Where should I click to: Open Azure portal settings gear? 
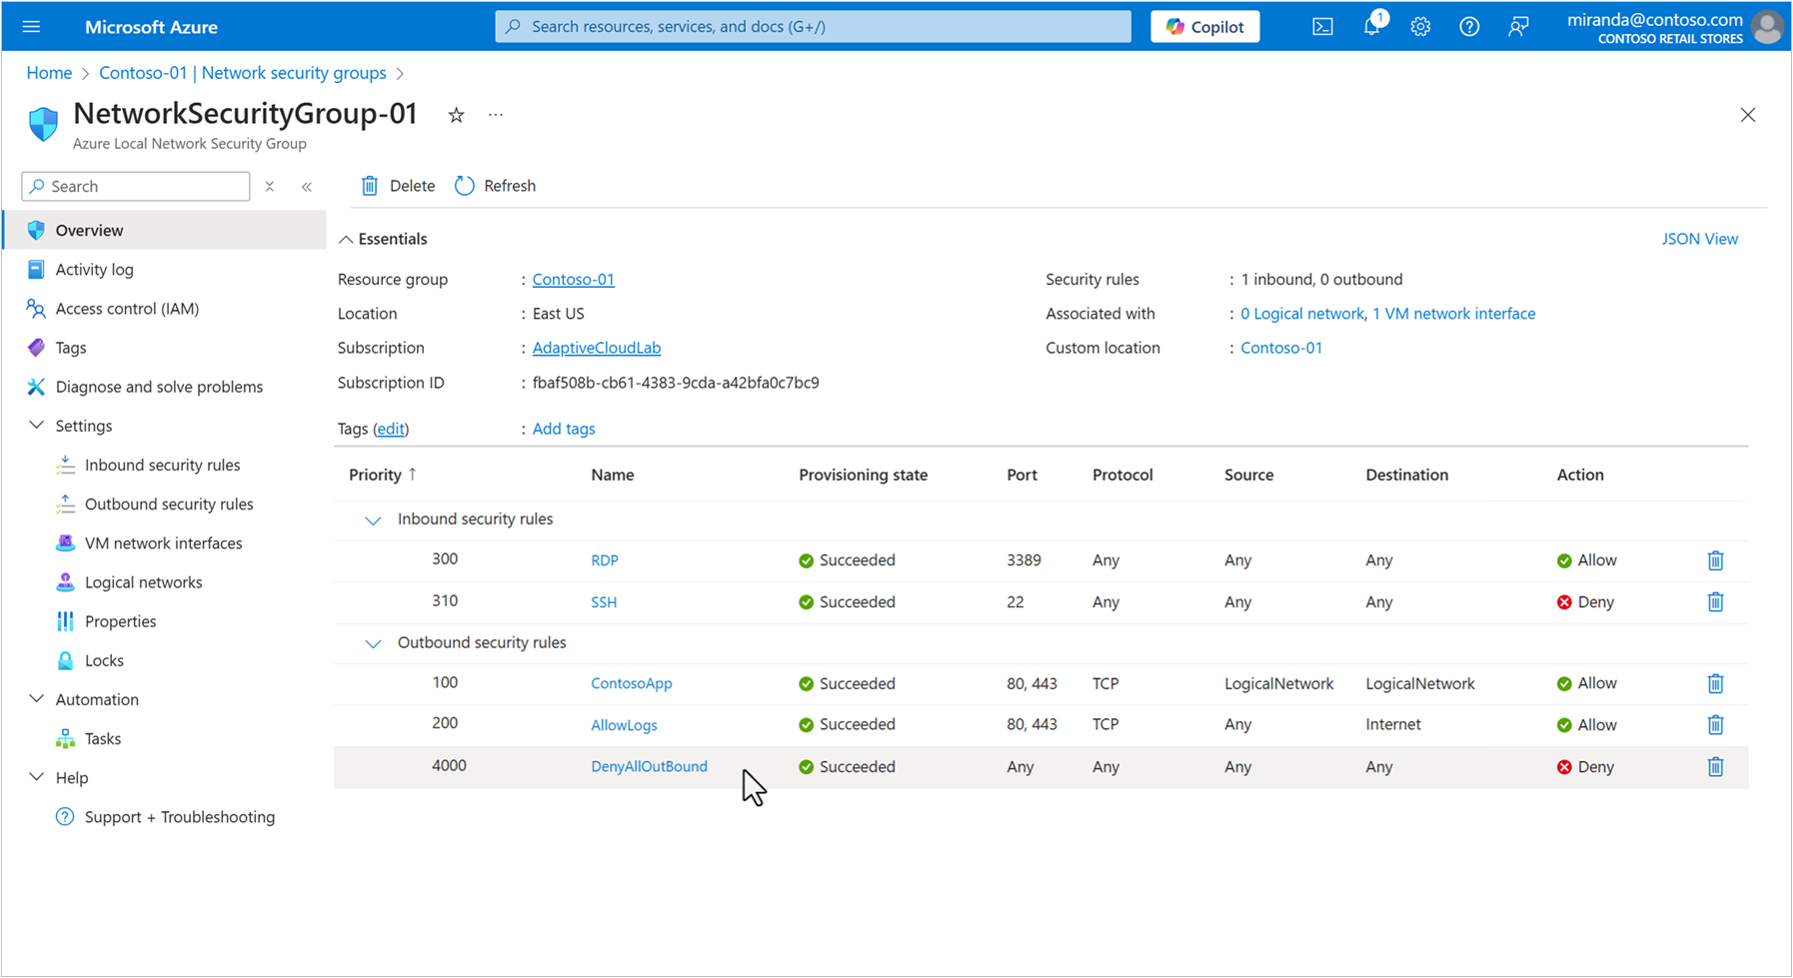click(1420, 26)
